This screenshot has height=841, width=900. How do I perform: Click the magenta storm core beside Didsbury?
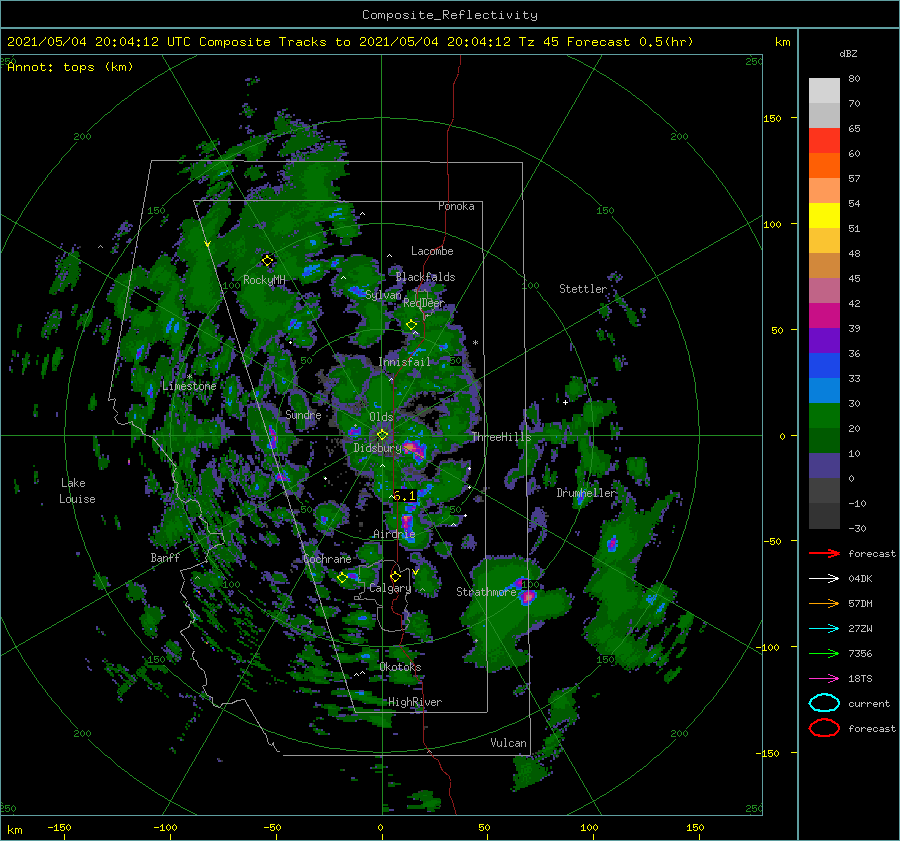click(414, 450)
